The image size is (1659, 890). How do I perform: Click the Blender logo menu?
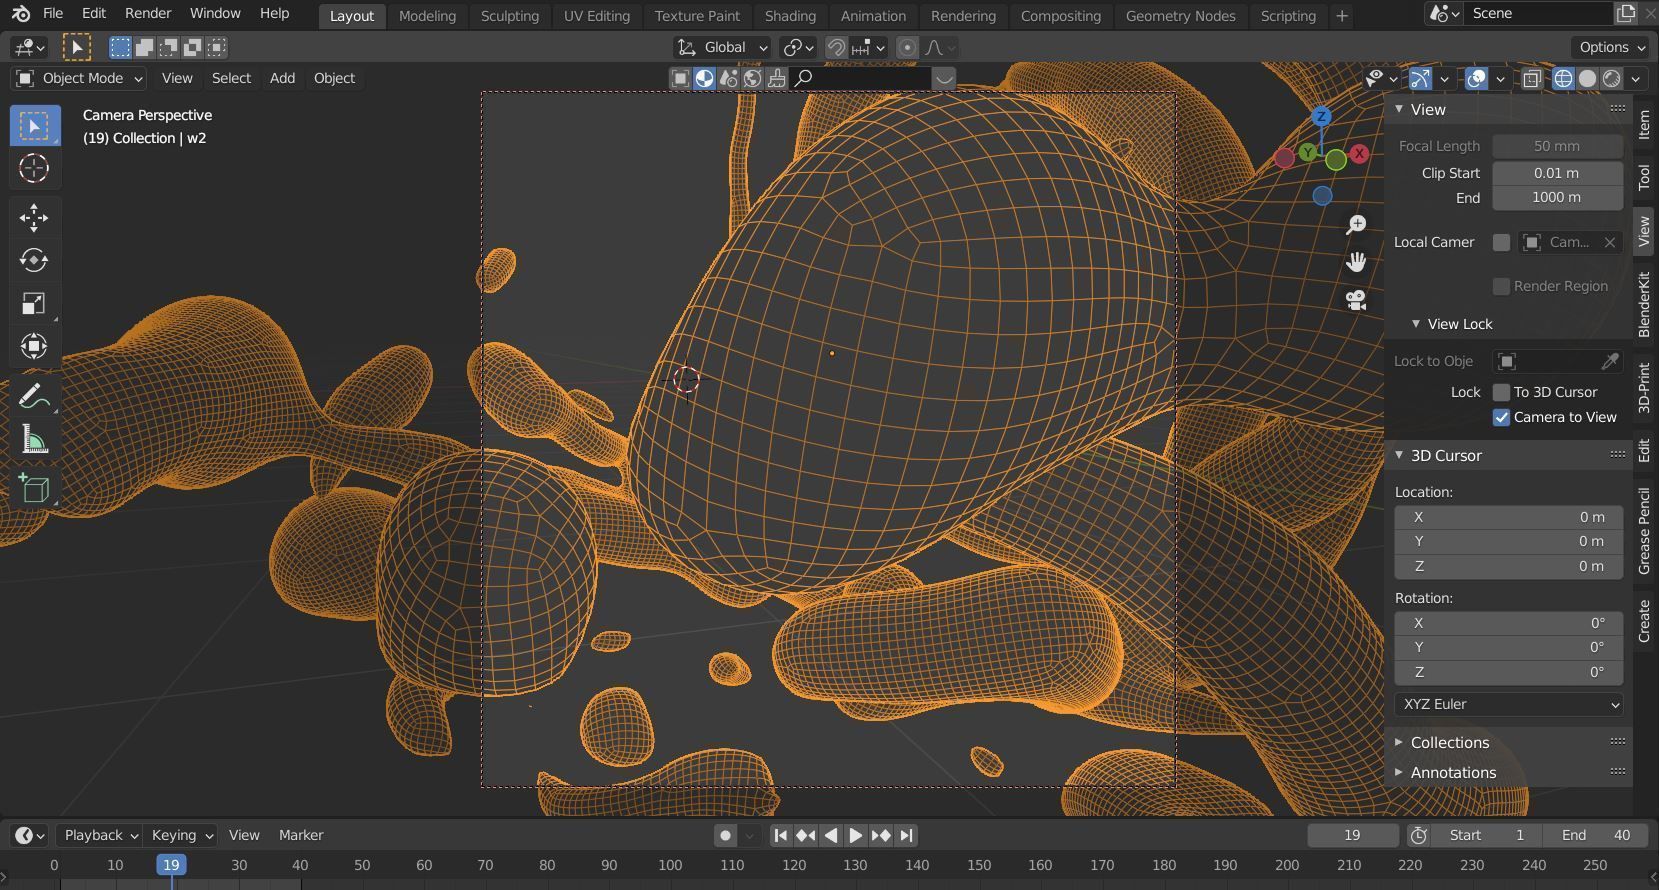[x=21, y=14]
